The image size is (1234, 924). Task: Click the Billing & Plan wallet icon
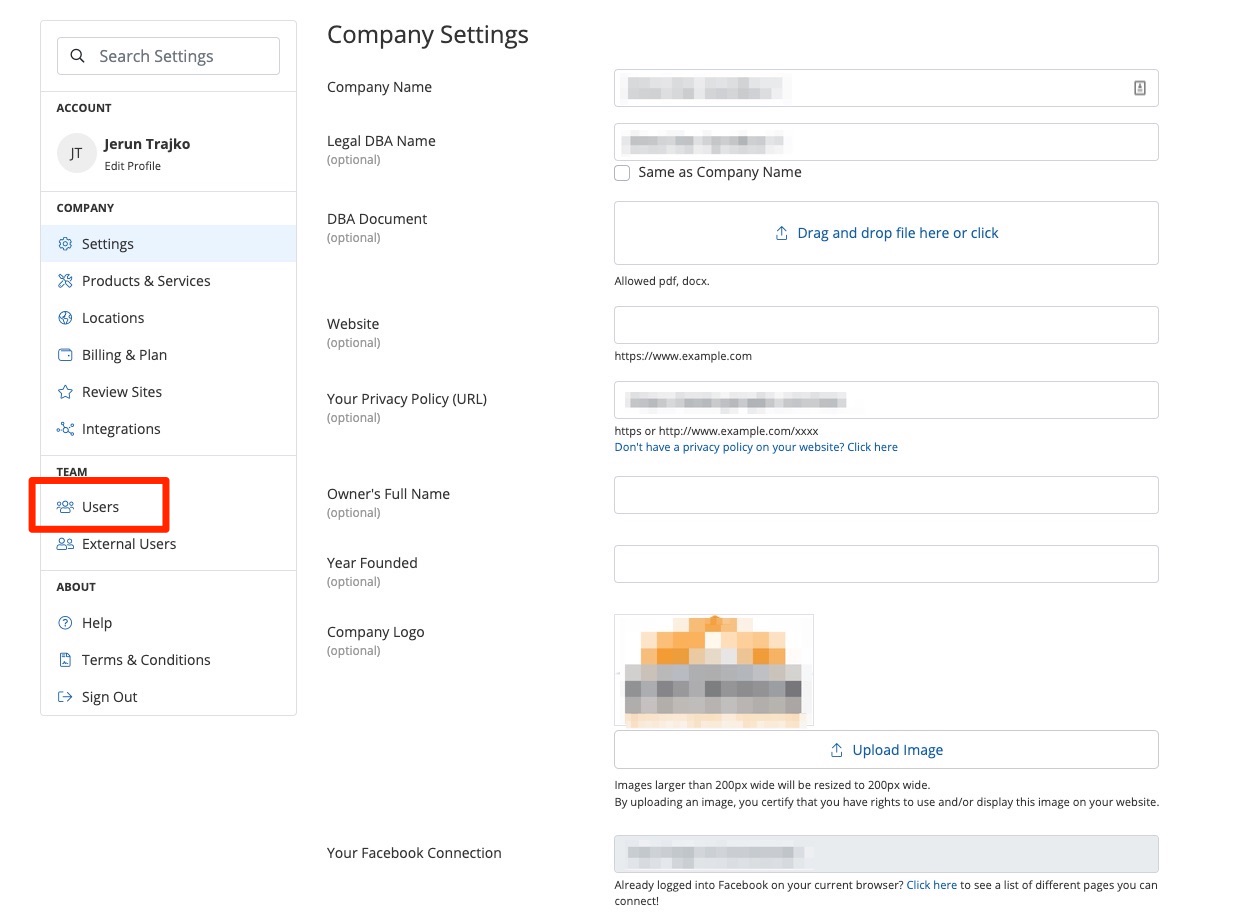click(x=65, y=355)
